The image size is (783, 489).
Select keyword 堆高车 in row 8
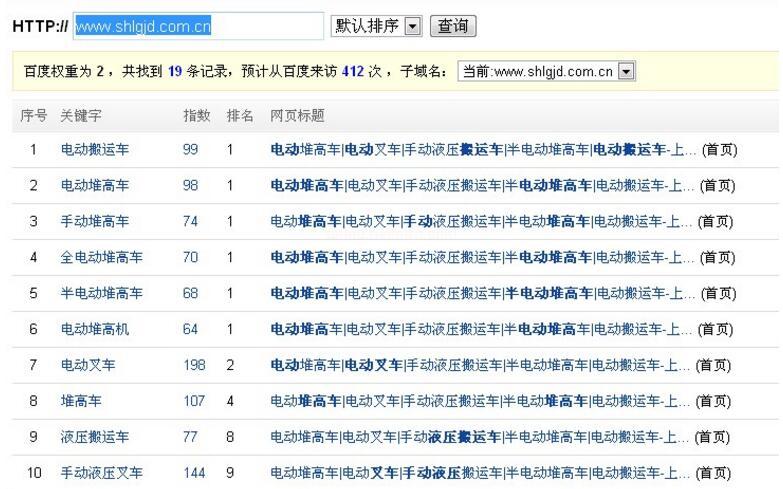(x=81, y=401)
